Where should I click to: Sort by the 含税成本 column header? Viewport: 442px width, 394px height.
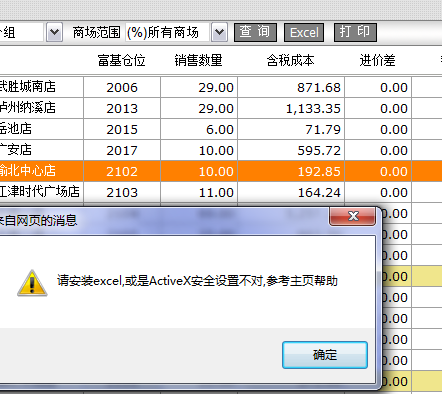coord(291,60)
